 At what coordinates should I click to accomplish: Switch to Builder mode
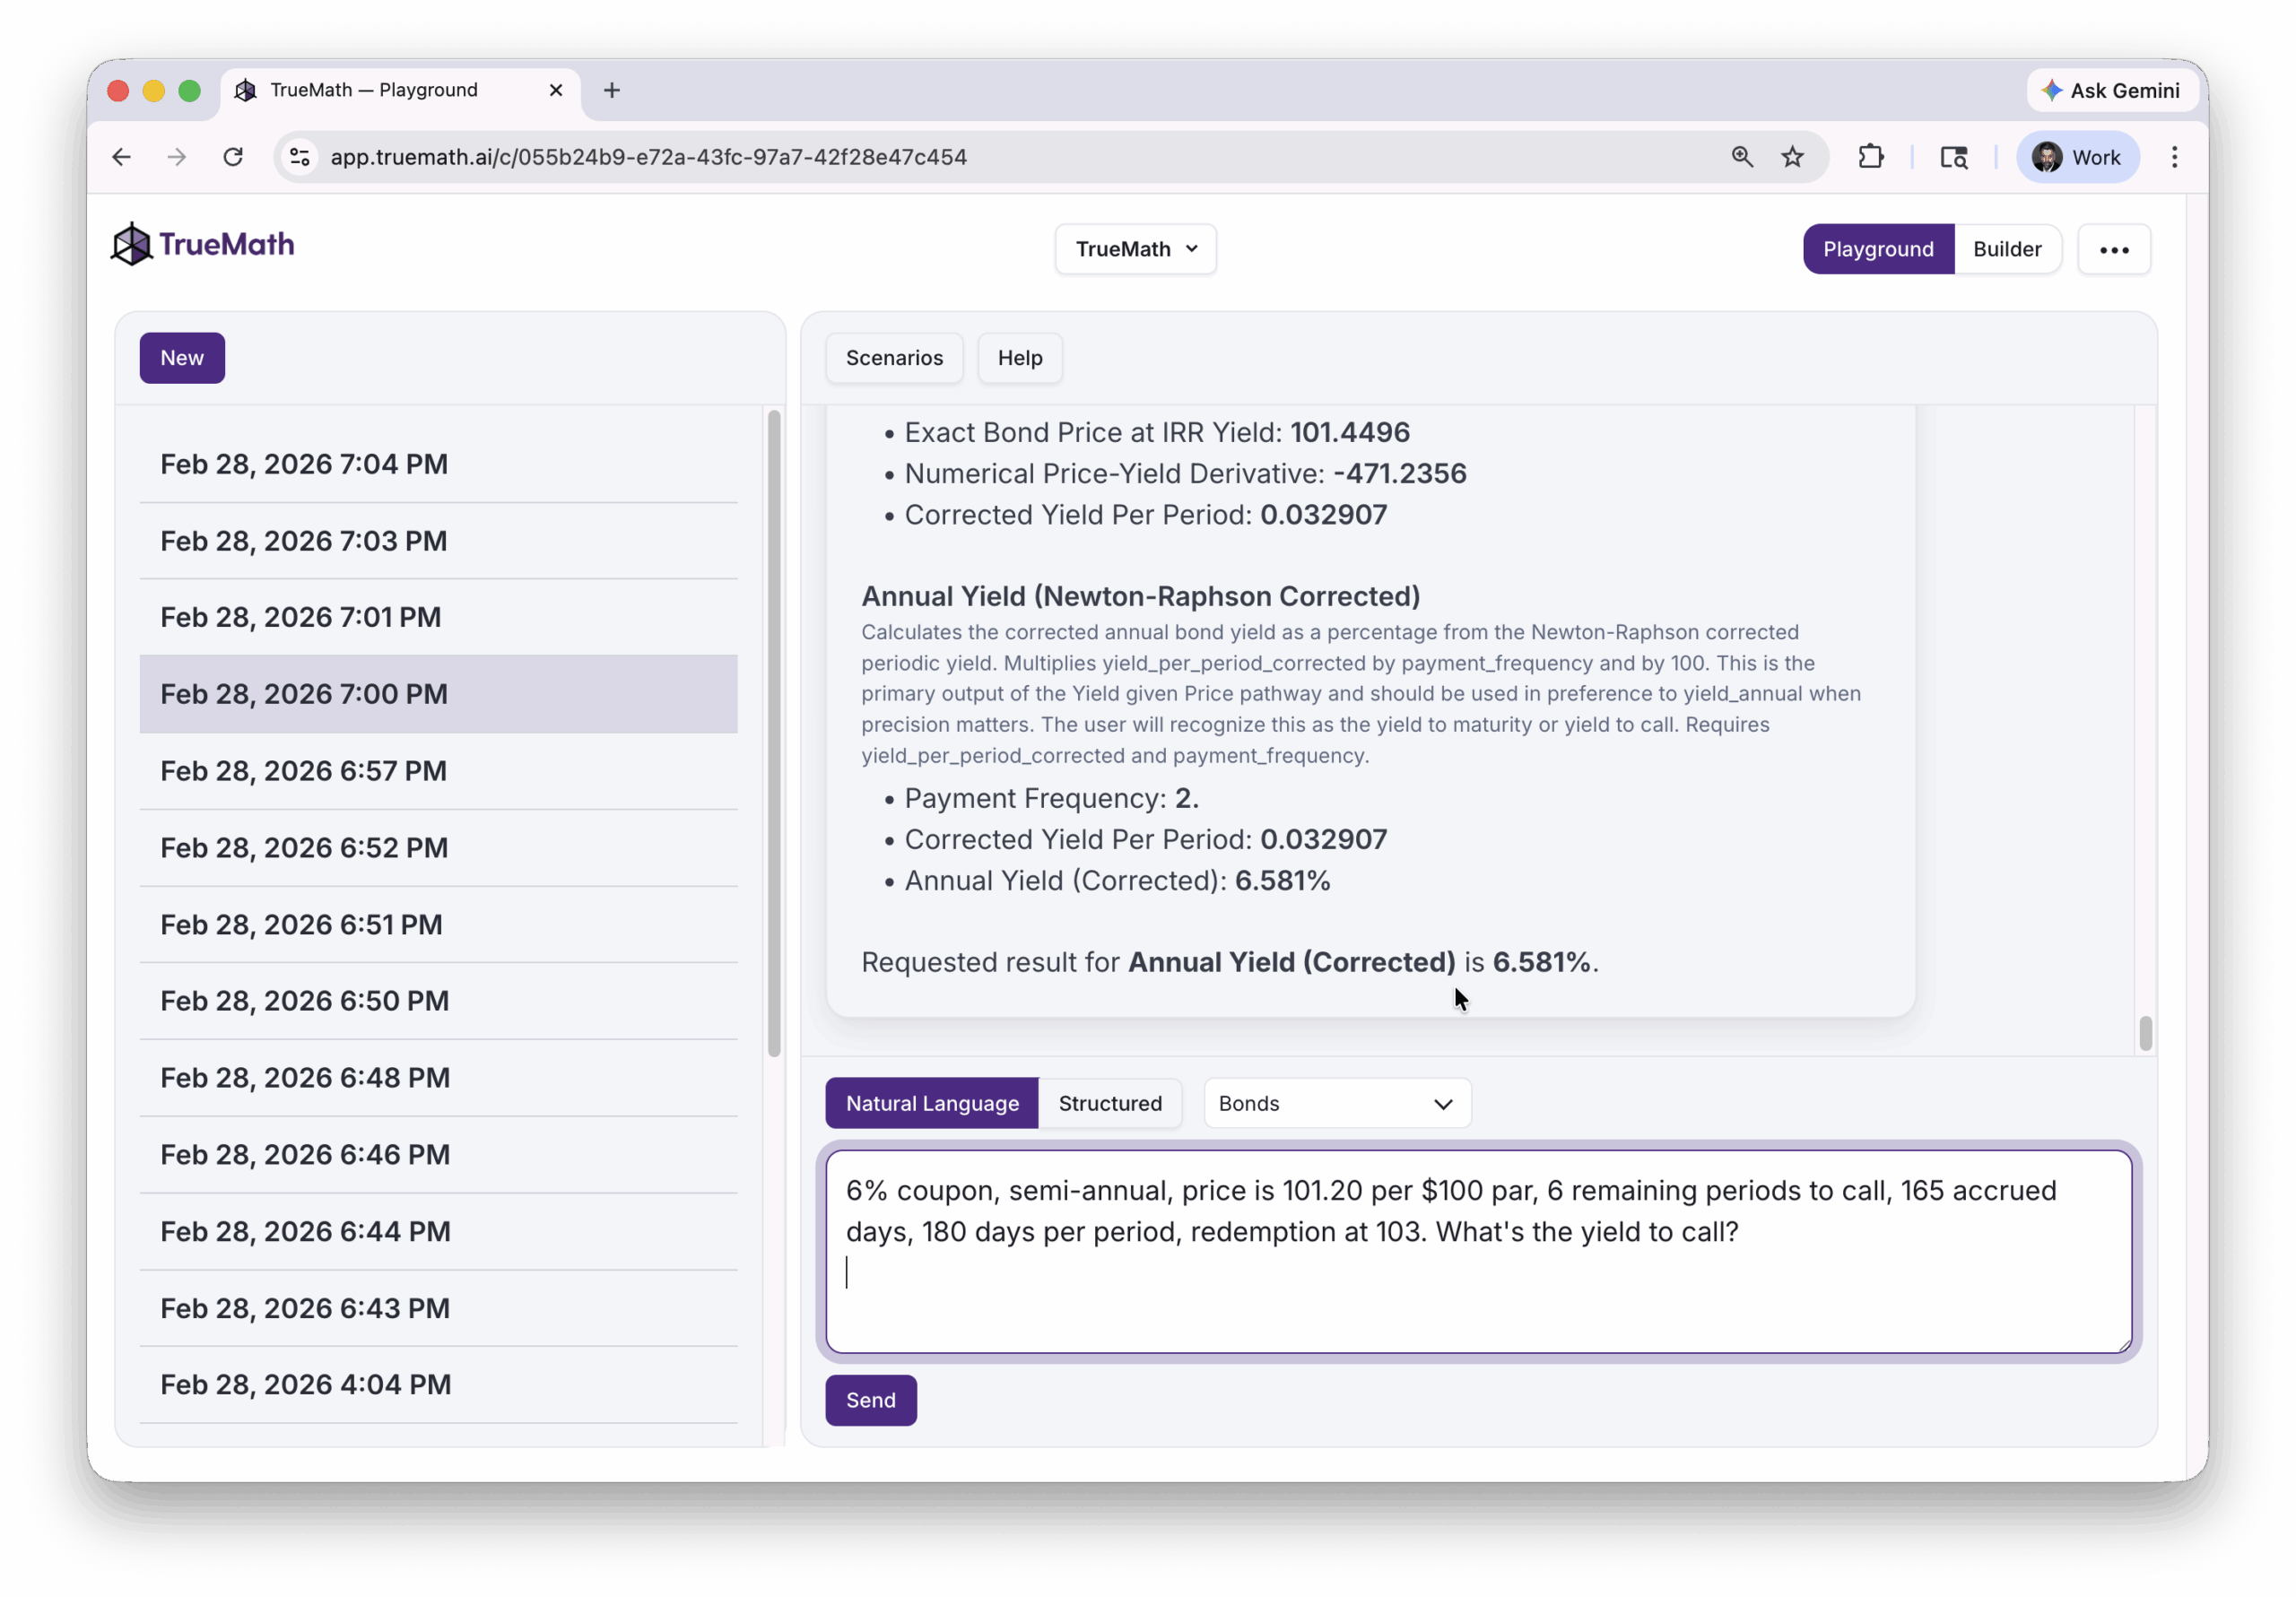2006,249
